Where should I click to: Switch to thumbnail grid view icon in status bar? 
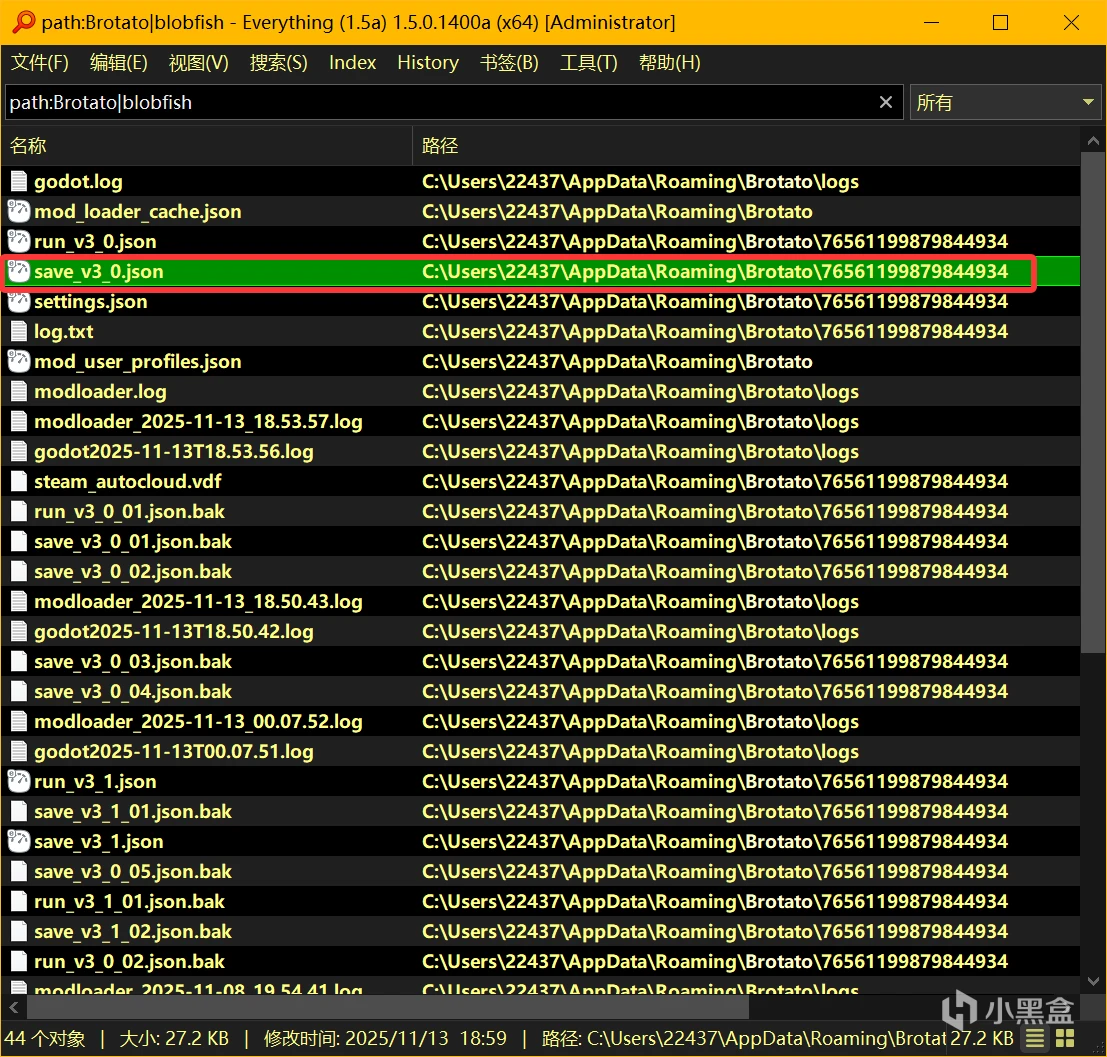(1065, 1038)
